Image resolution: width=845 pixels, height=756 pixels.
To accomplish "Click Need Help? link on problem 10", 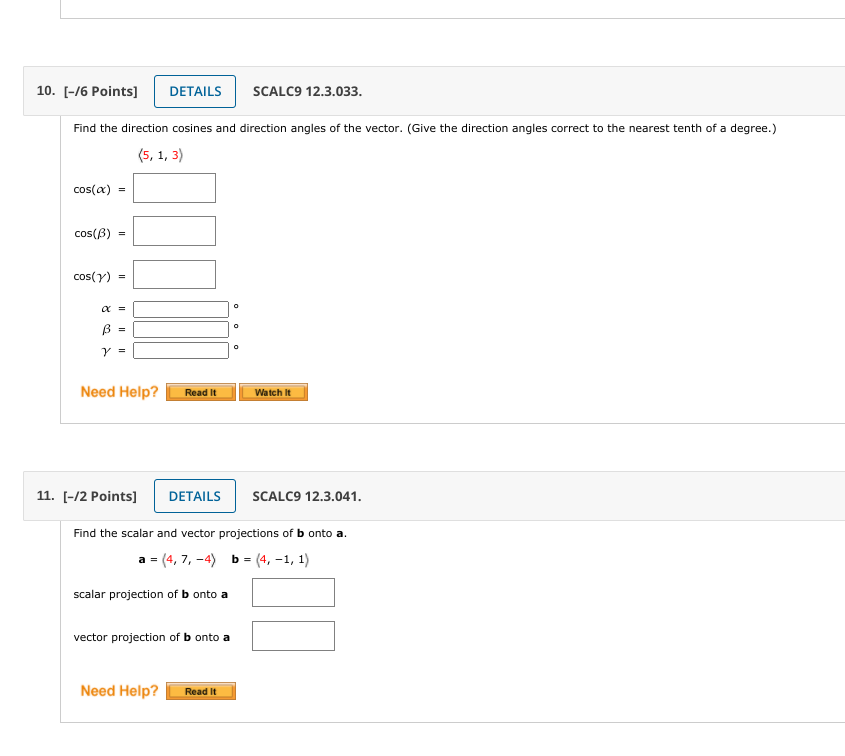I will click(x=119, y=392).
